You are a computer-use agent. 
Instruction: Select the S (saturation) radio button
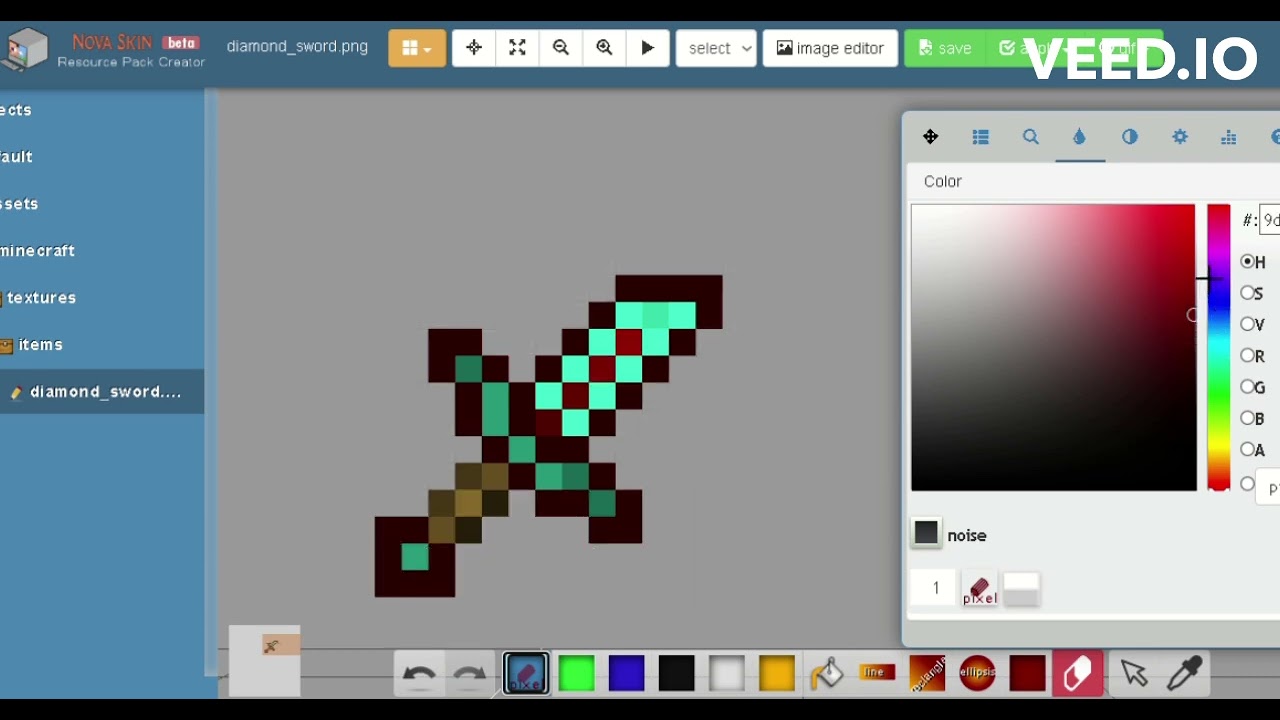tap(1248, 293)
